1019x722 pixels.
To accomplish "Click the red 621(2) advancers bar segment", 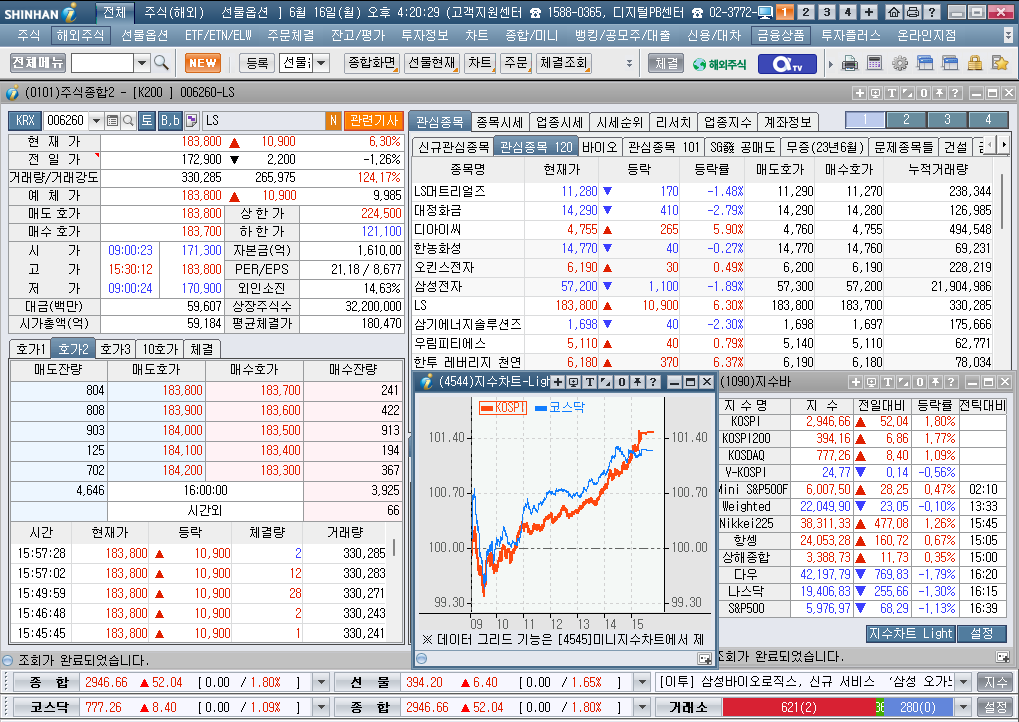I will [799, 707].
